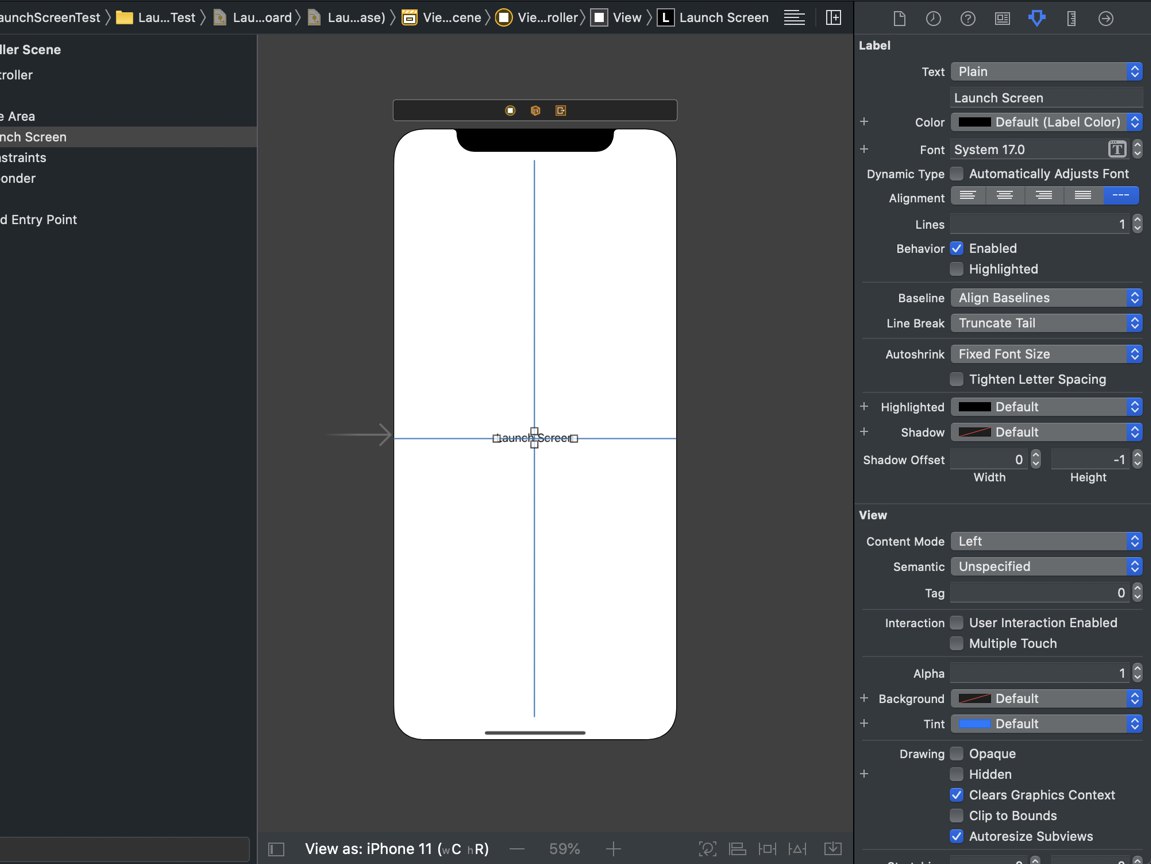Screen dimensions: 1151x864
Task: Select center text alignment button
Action: (1005, 196)
